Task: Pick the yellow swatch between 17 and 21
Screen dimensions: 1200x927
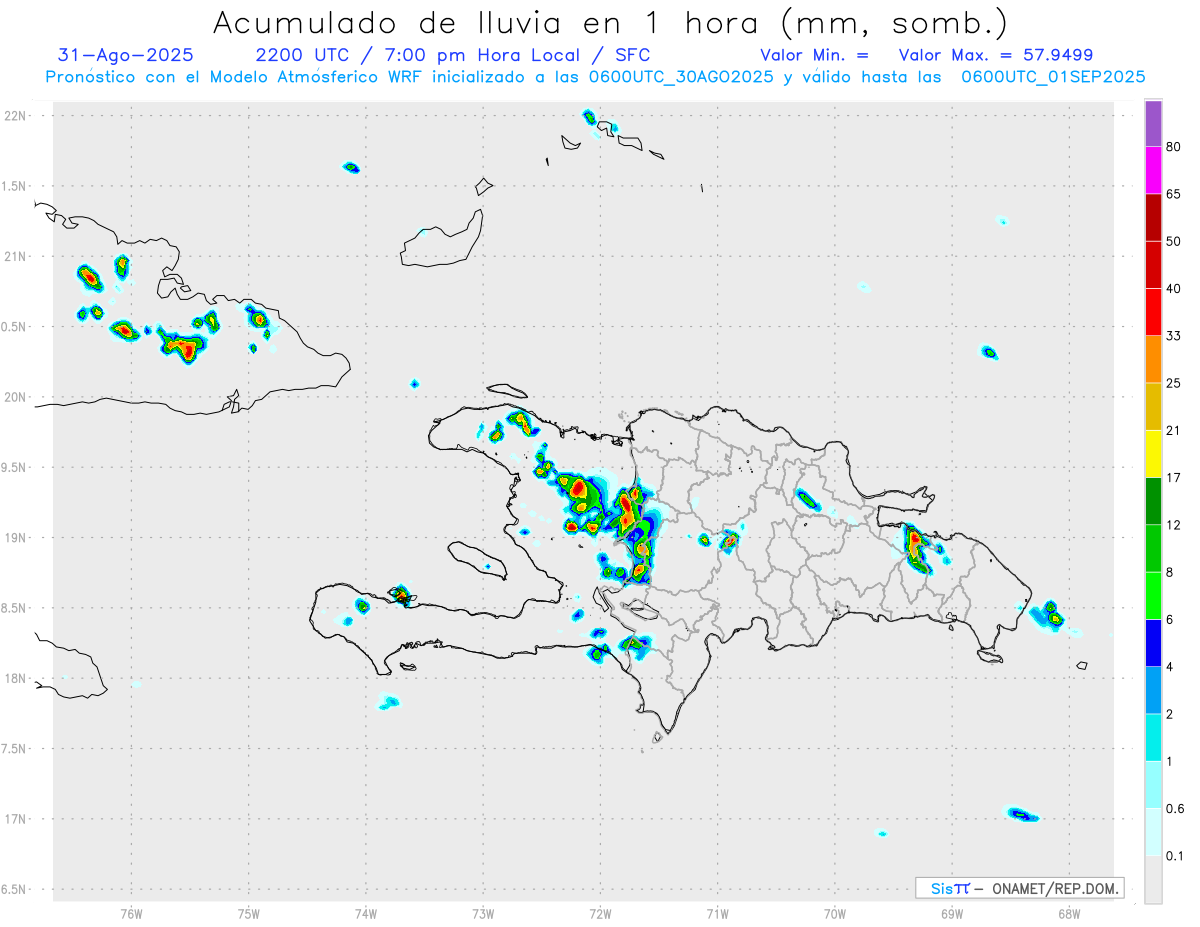Action: 1153,454
